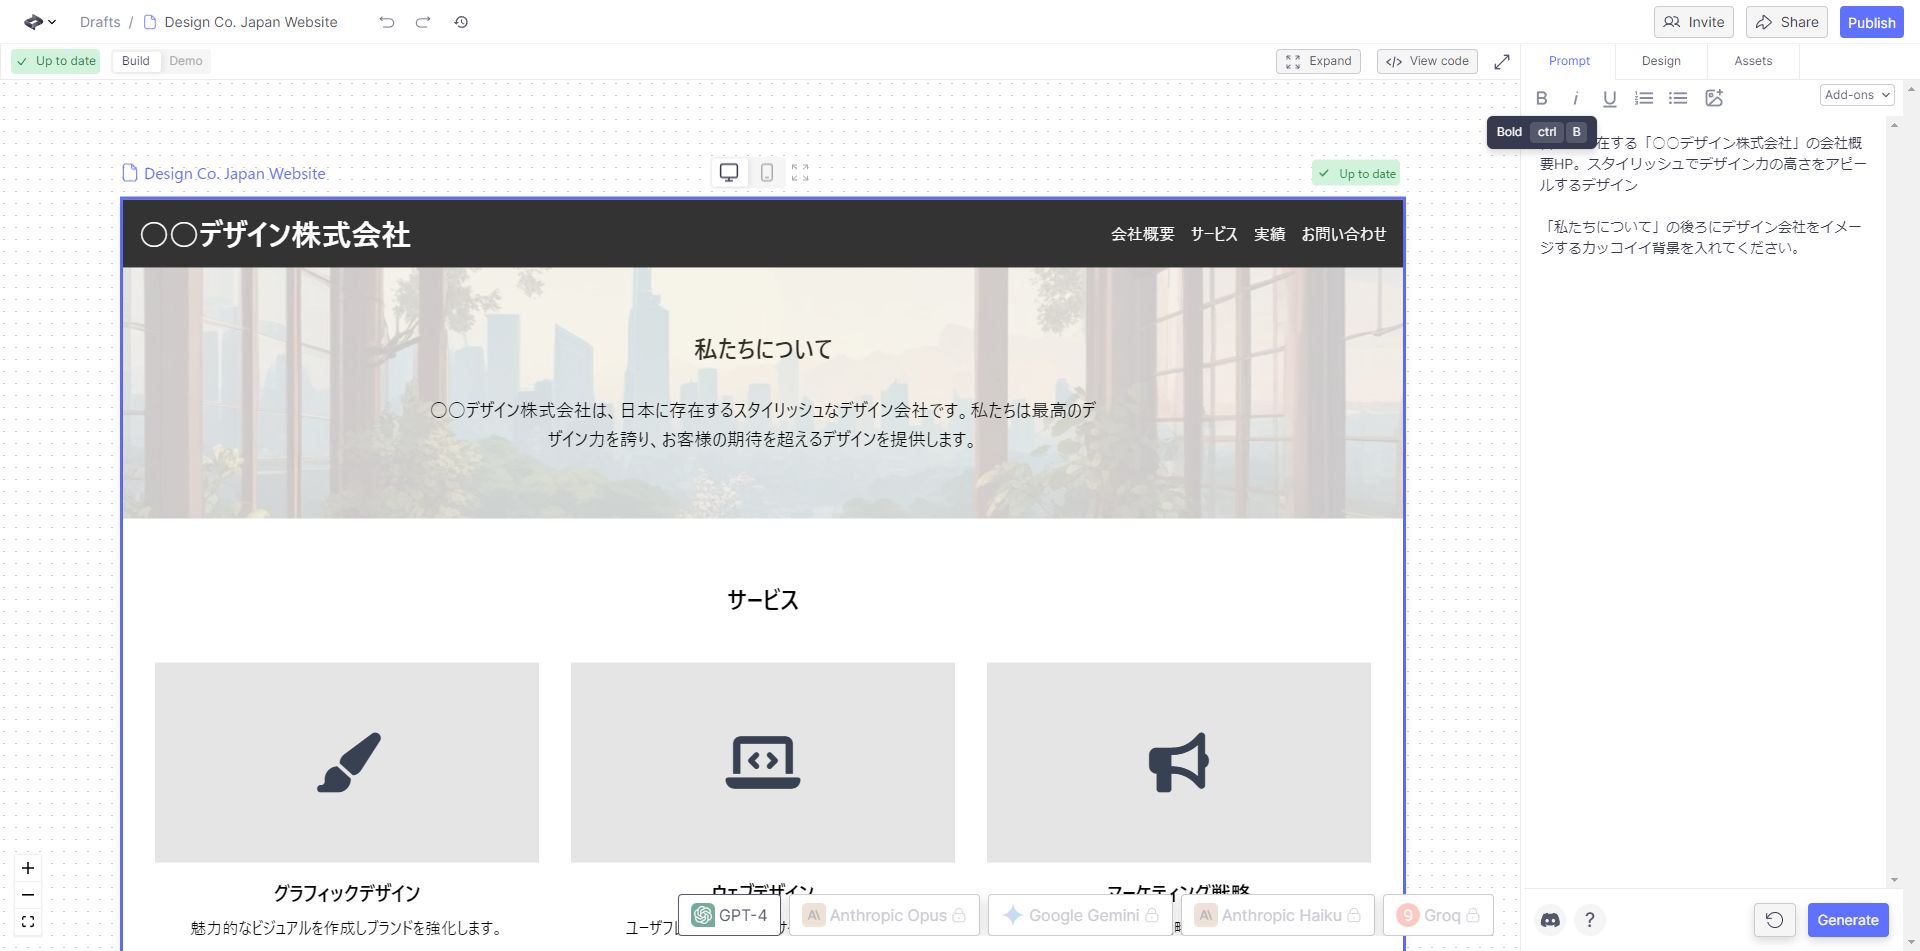Toggle bold formatting in the prompt editor
The image size is (1920, 951).
click(1542, 98)
